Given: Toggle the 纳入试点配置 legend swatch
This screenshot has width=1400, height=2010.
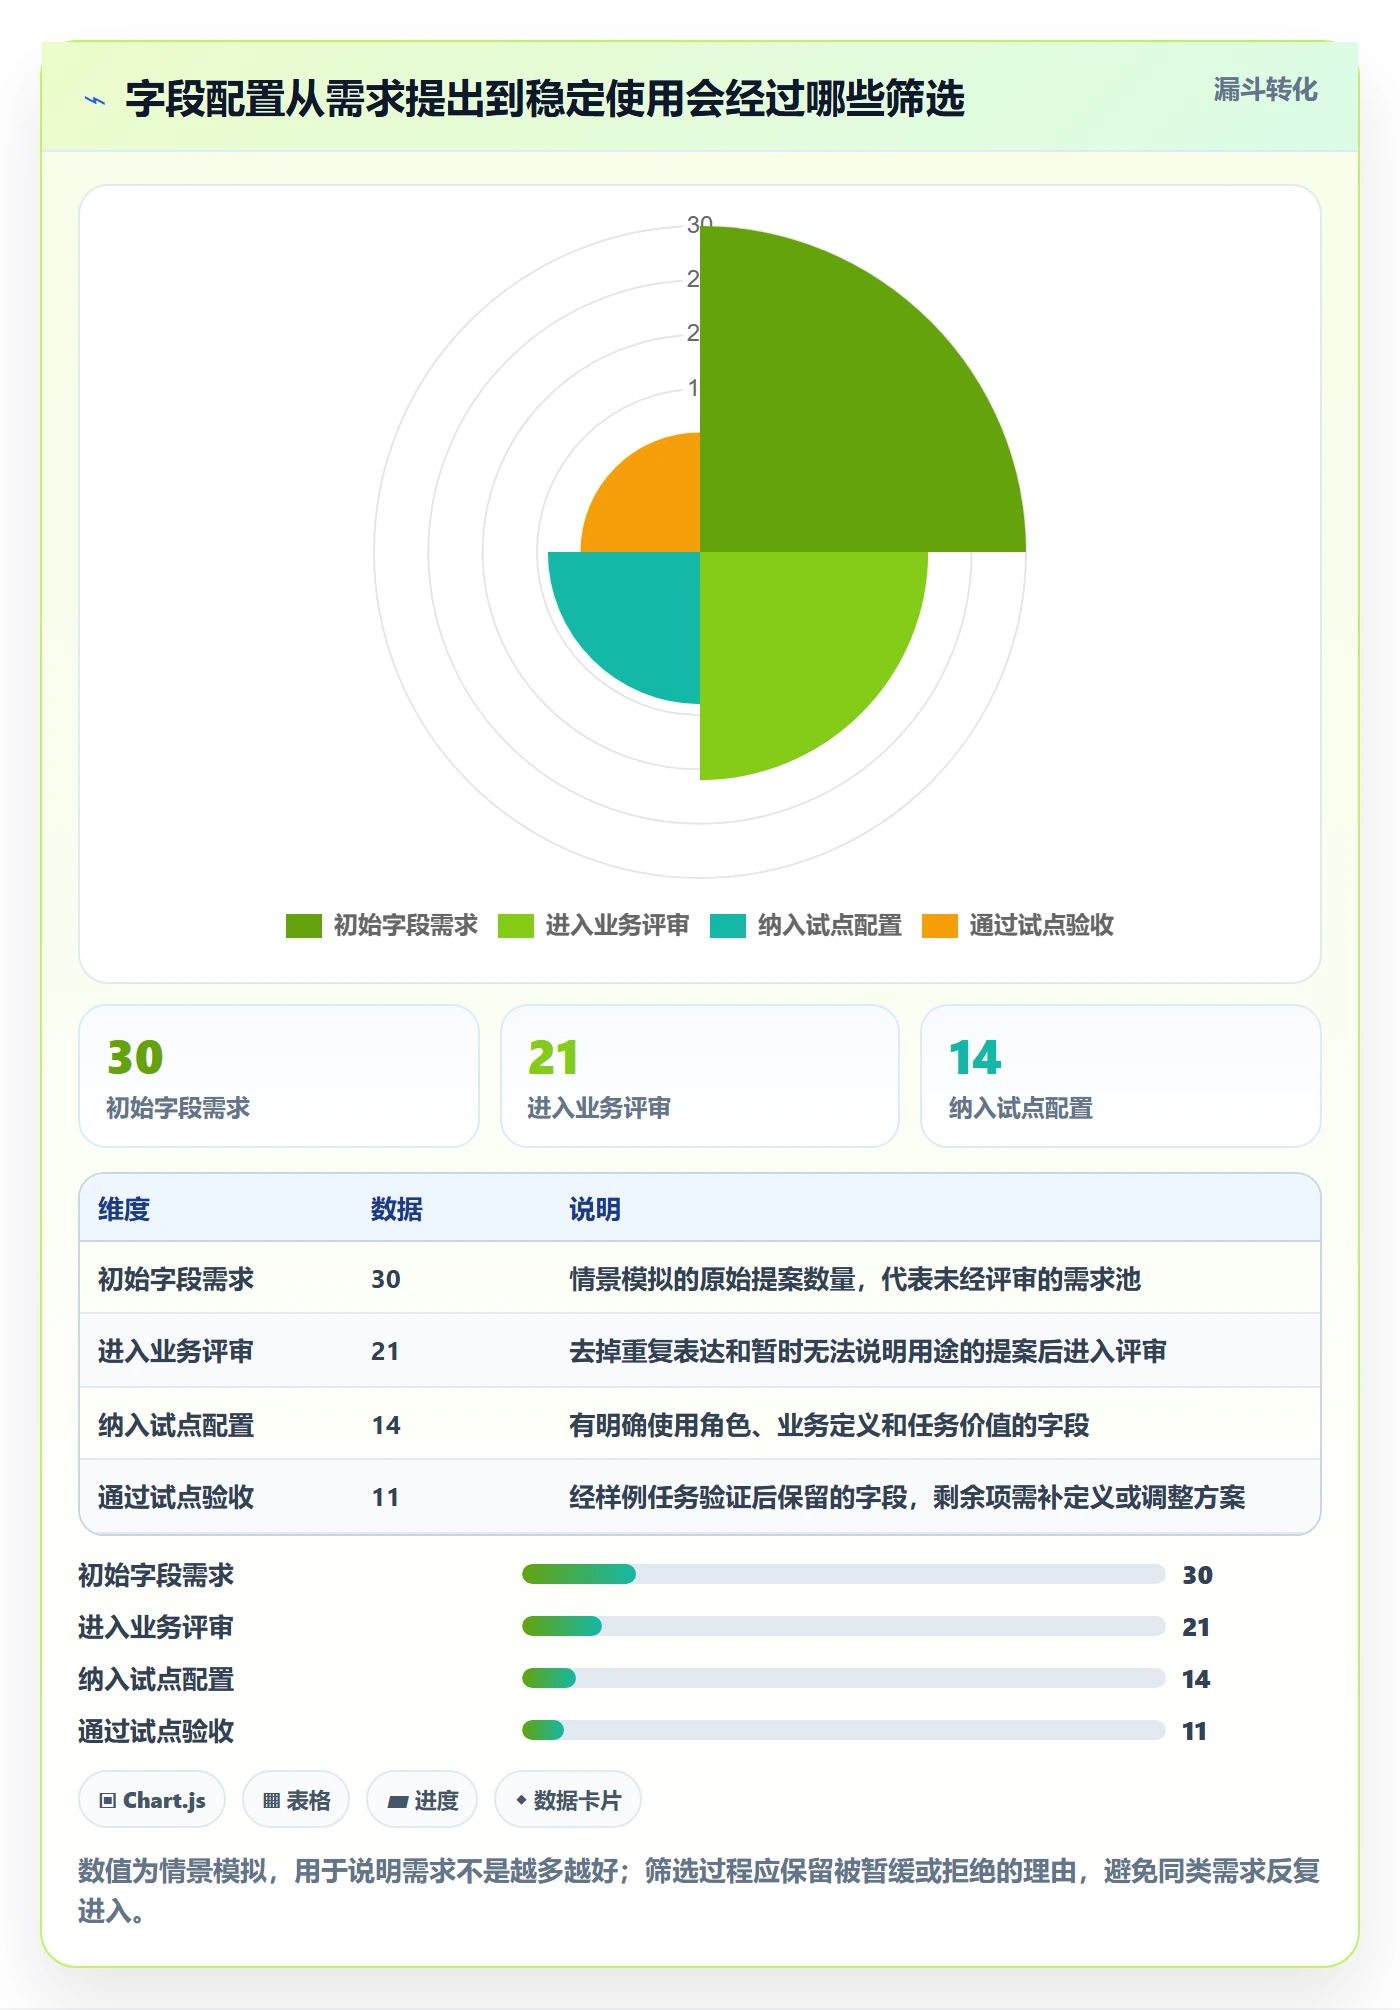Looking at the screenshot, I should click(x=727, y=926).
